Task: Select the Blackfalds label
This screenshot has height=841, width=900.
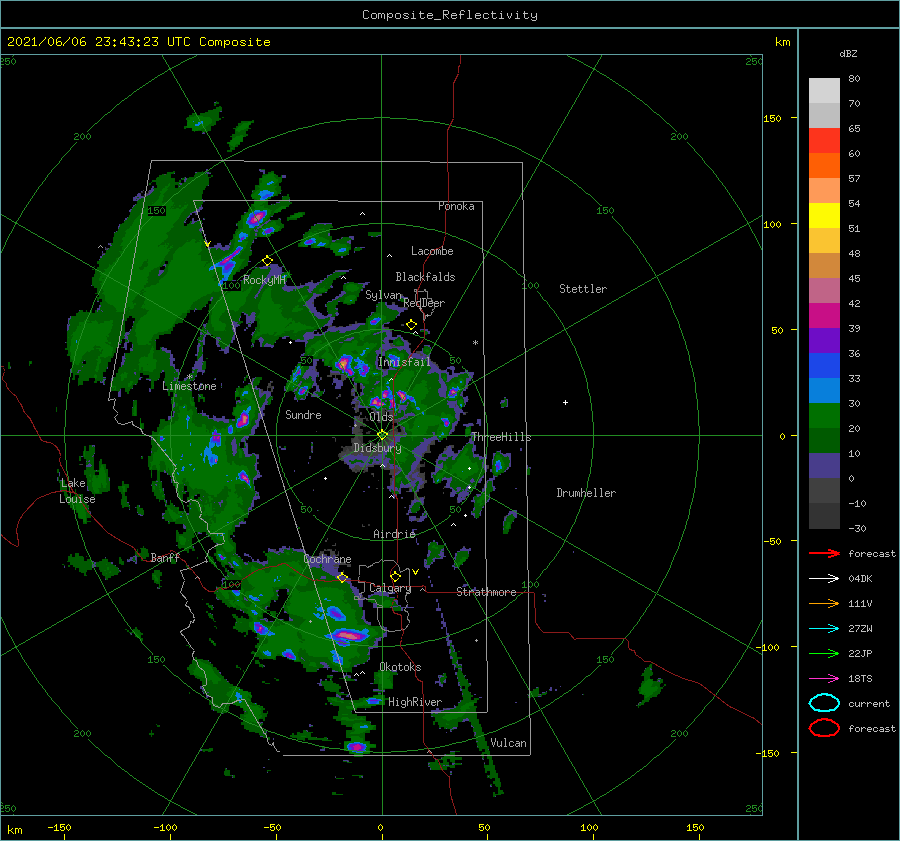Action: (x=425, y=277)
